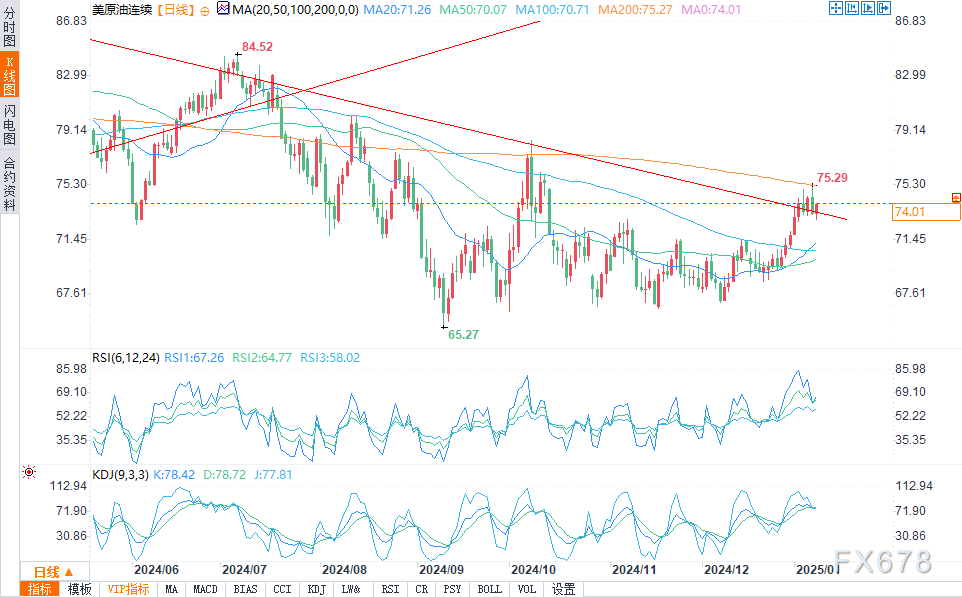The height and width of the screenshot is (597, 962).
Task: Select the 指标 indicators tab
Action: pos(40,589)
